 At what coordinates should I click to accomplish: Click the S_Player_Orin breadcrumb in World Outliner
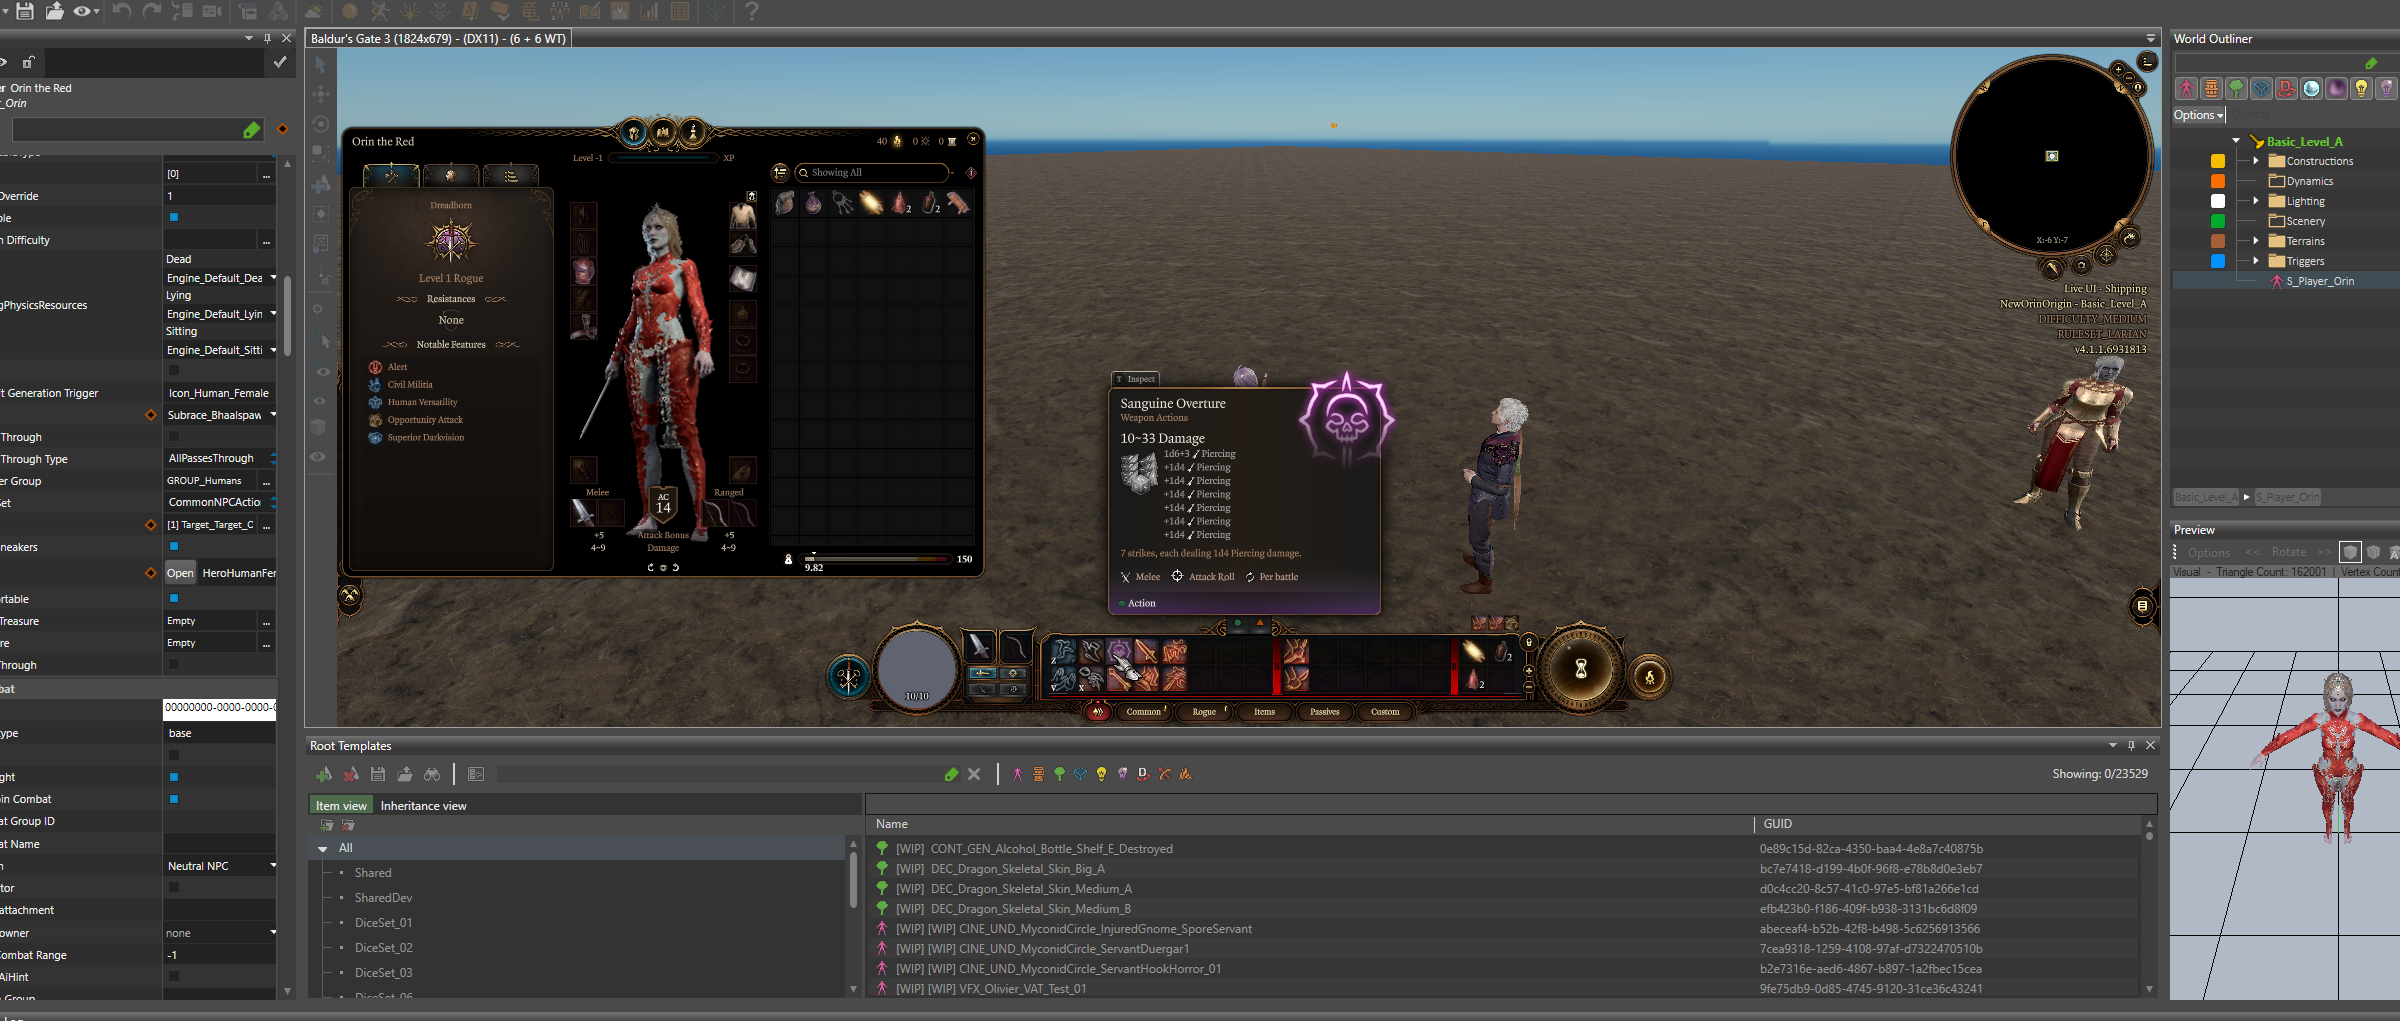[x=2286, y=497]
